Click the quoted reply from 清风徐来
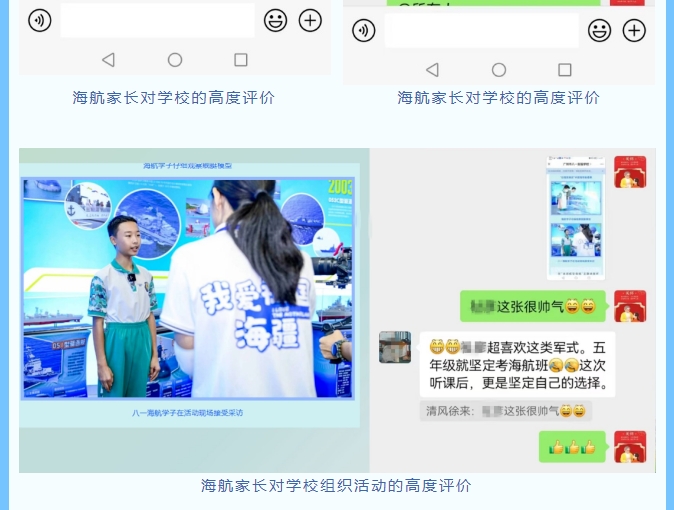 [x=505, y=411]
